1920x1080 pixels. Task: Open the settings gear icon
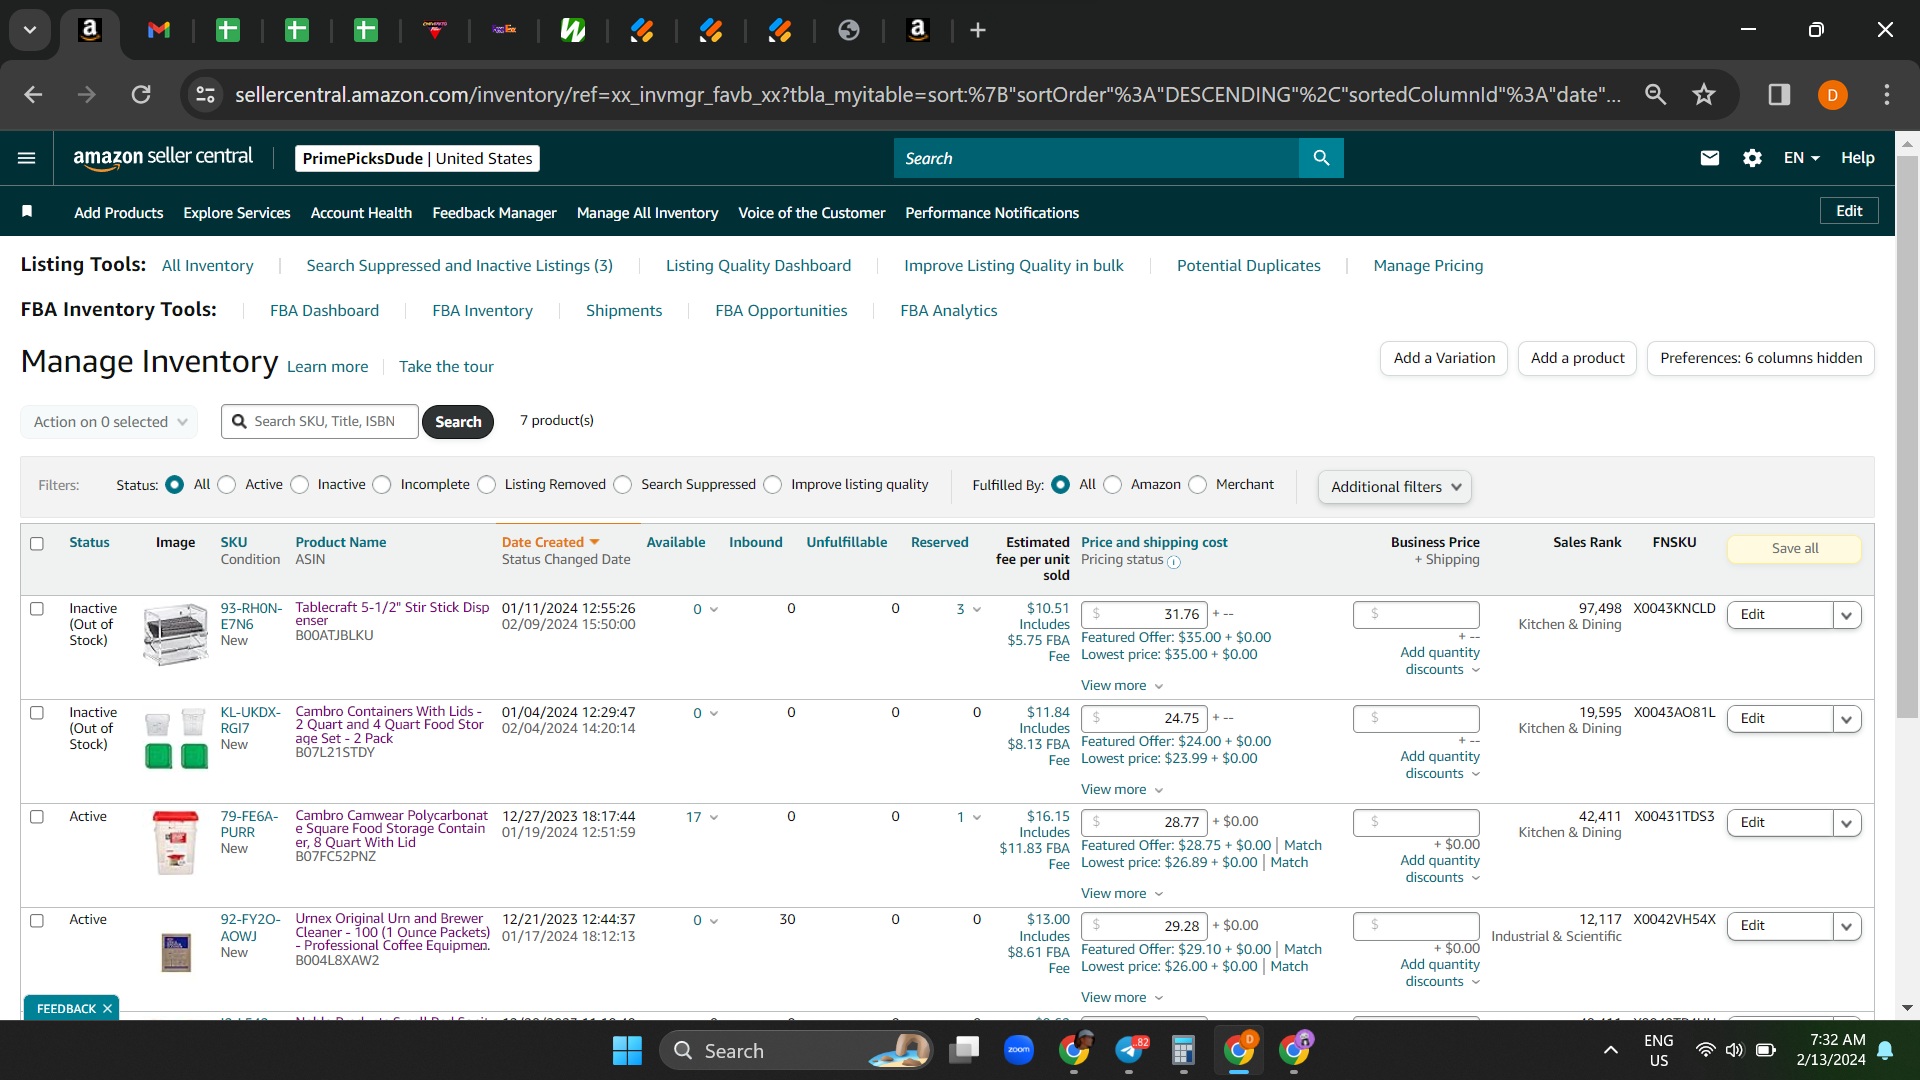tap(1752, 158)
